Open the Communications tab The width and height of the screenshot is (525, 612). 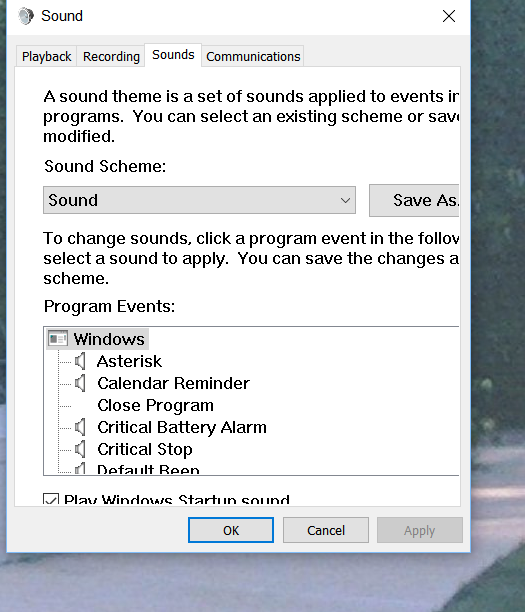pyautogui.click(x=253, y=57)
